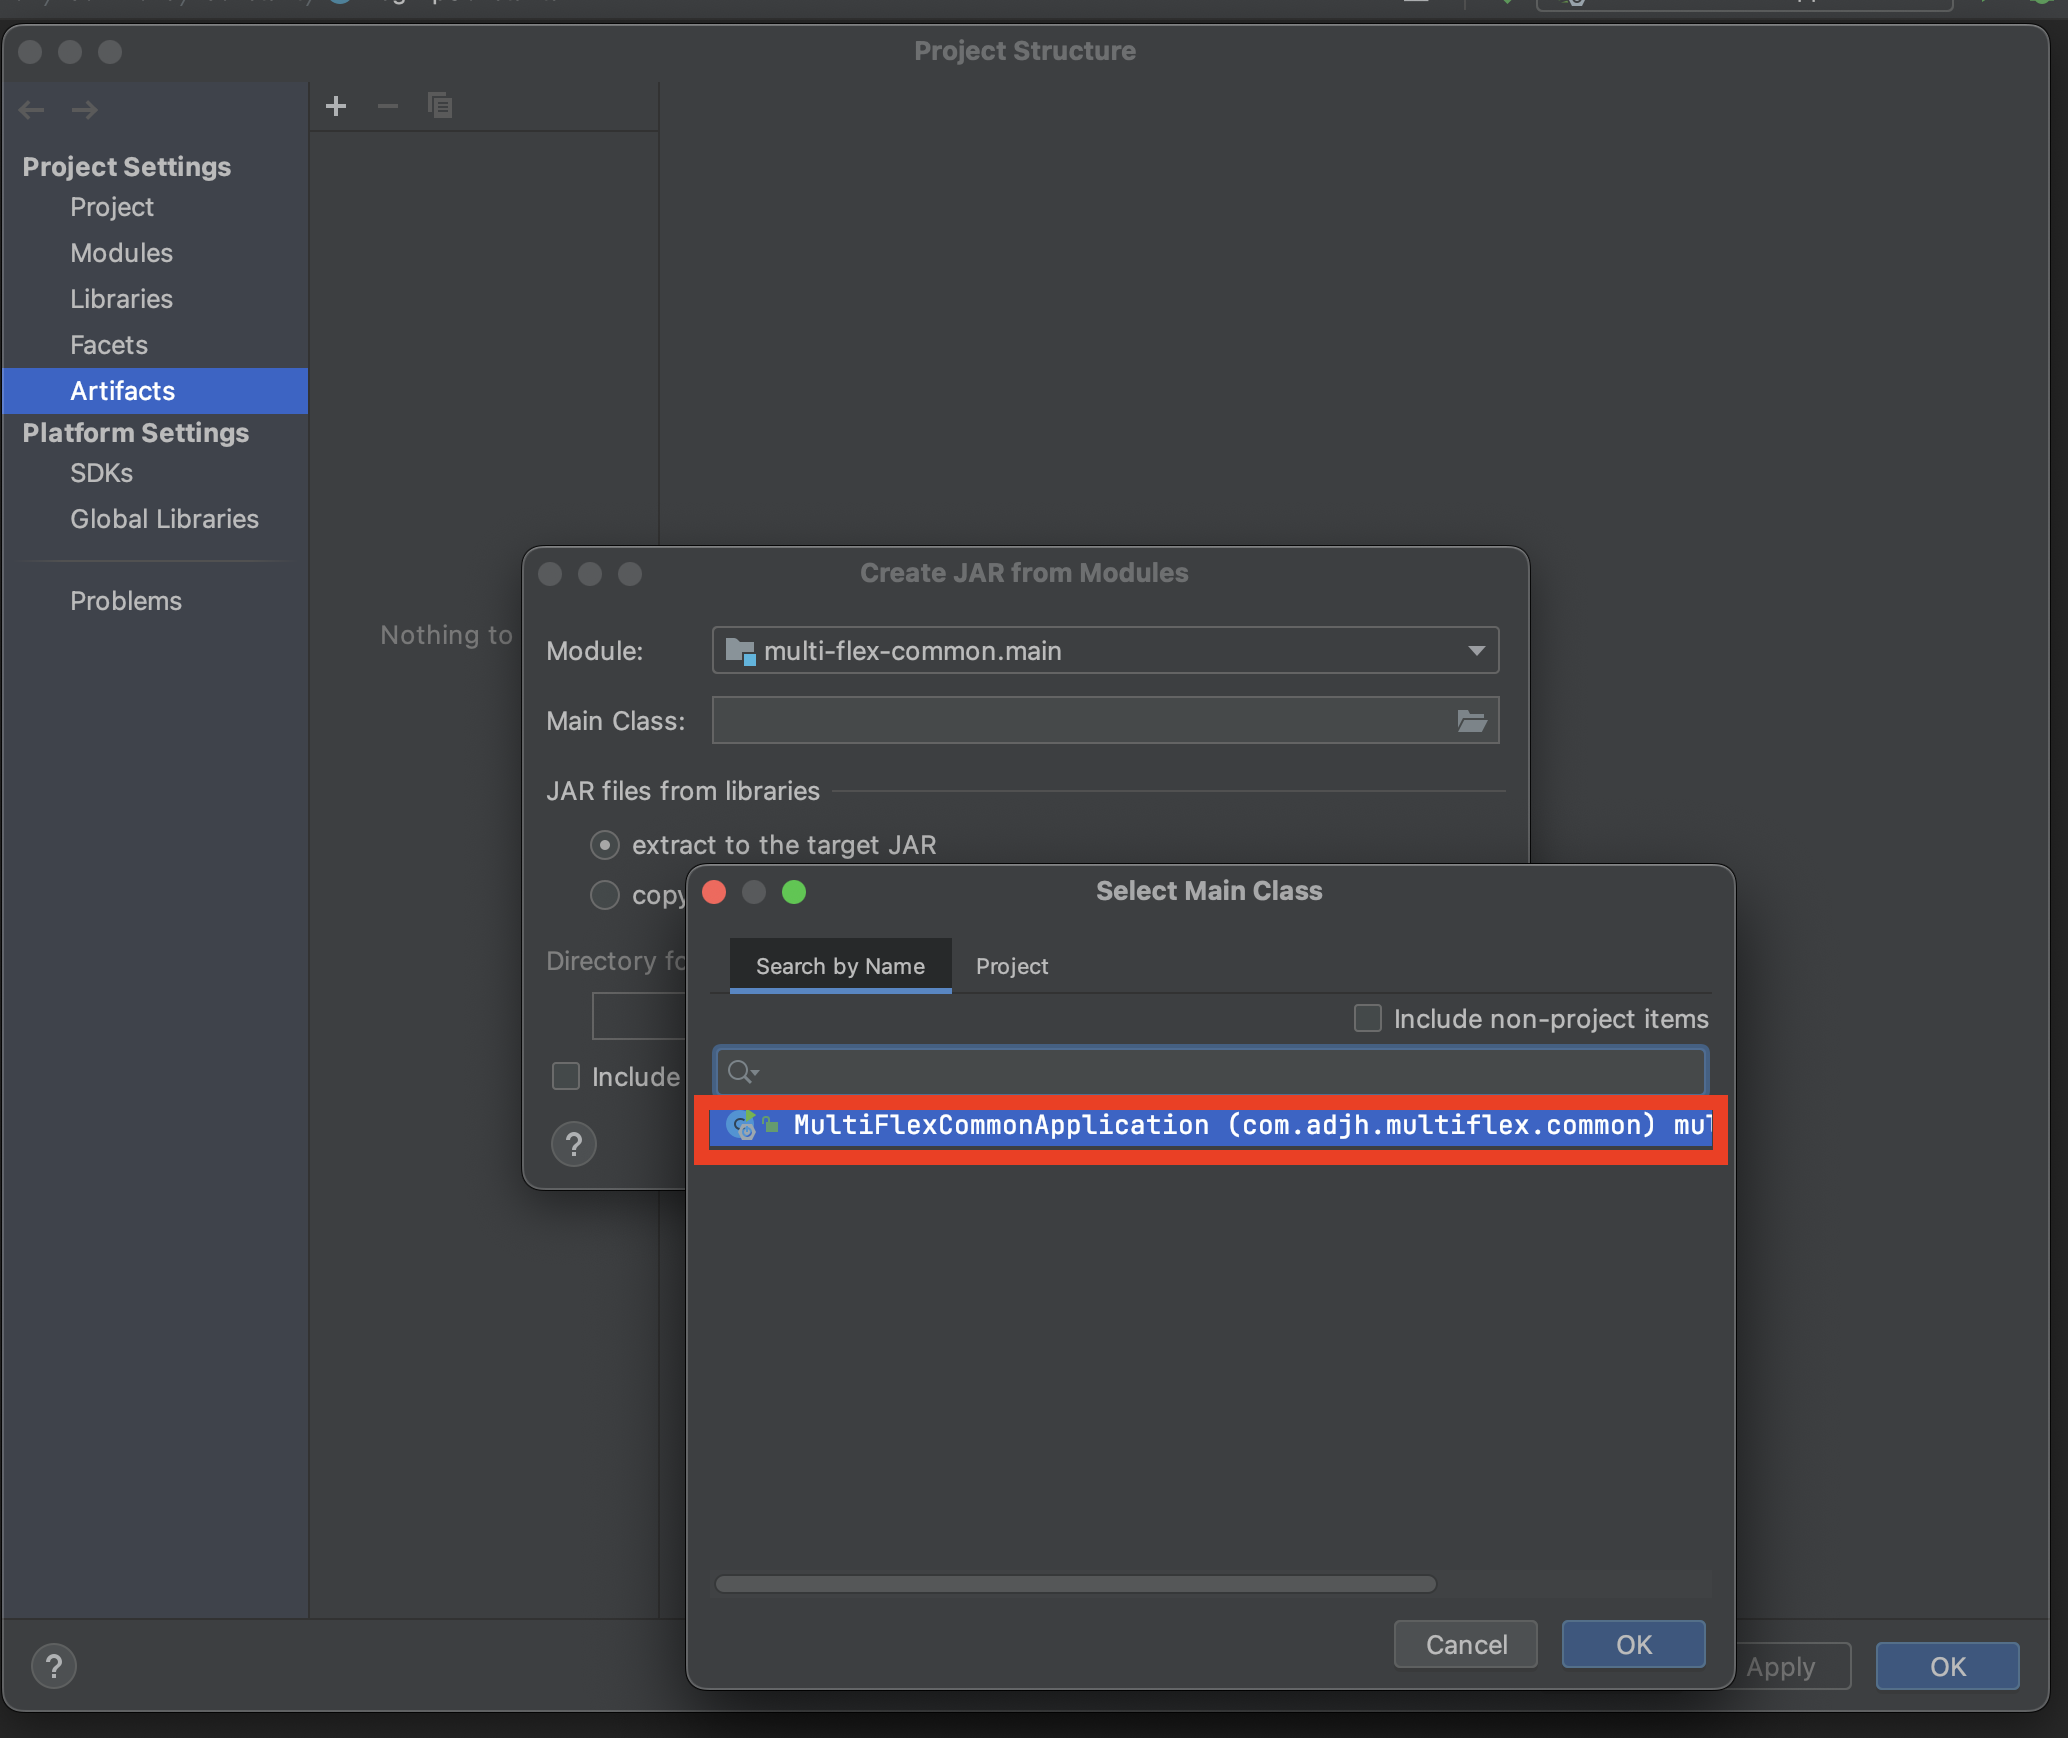Click the Main Class browse folder icon
The width and height of the screenshot is (2068, 1738).
1471,721
